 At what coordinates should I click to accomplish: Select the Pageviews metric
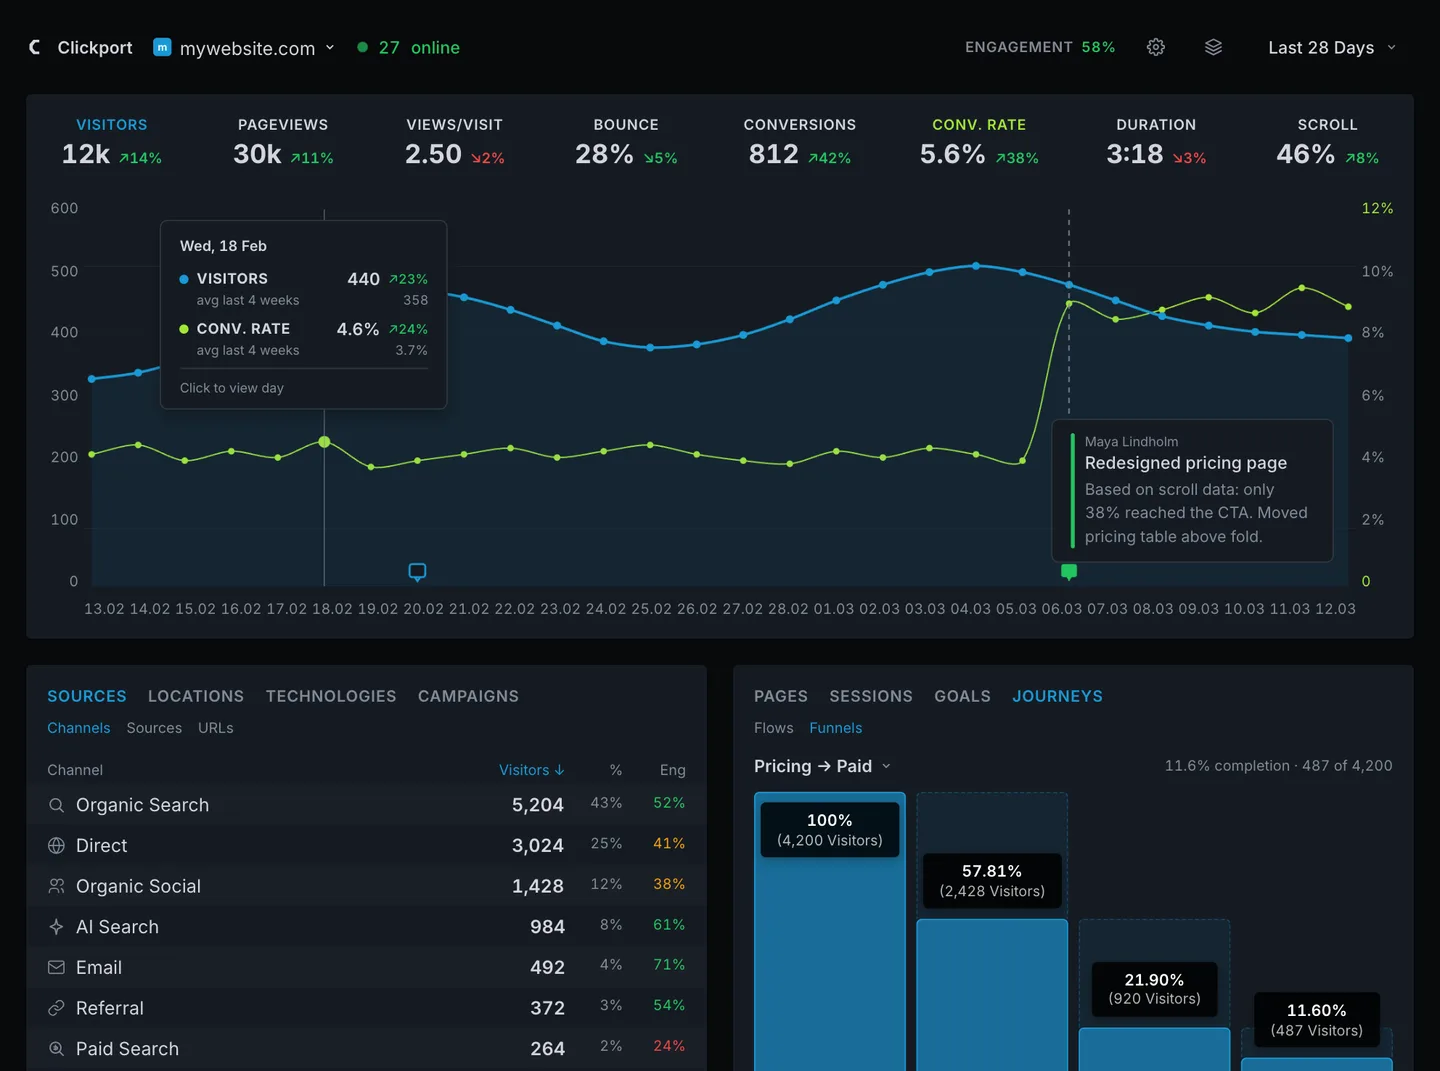click(x=283, y=142)
